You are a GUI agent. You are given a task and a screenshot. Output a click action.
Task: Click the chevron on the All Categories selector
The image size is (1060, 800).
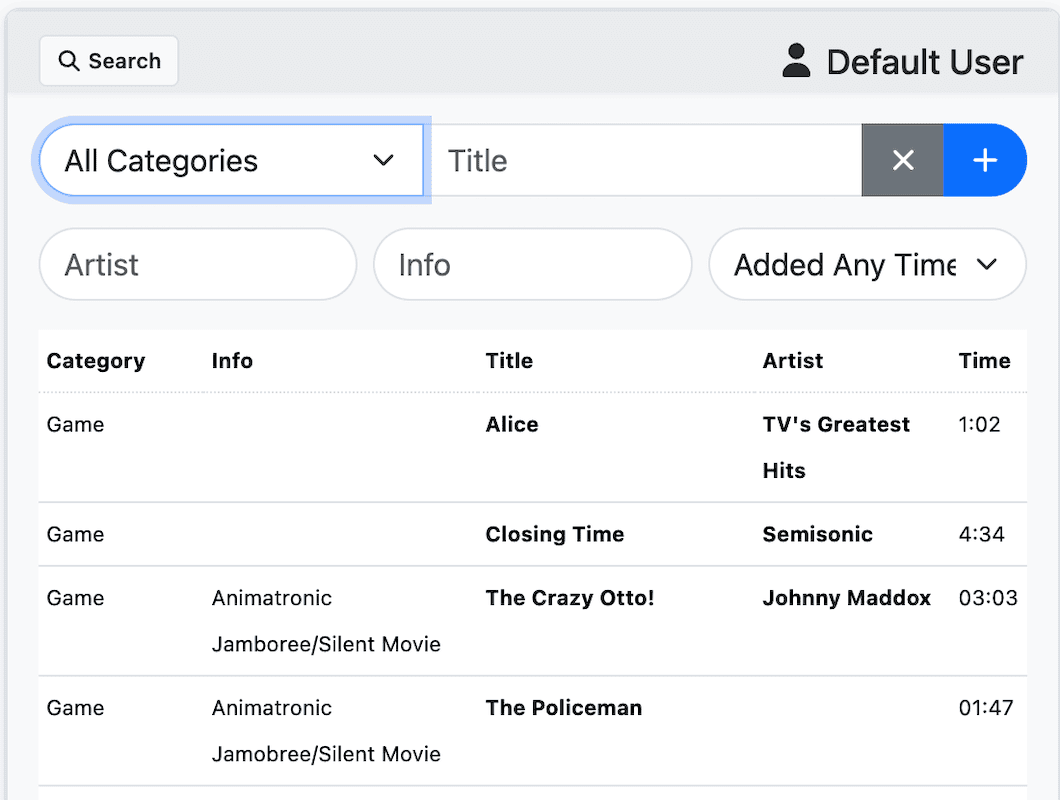(383, 160)
